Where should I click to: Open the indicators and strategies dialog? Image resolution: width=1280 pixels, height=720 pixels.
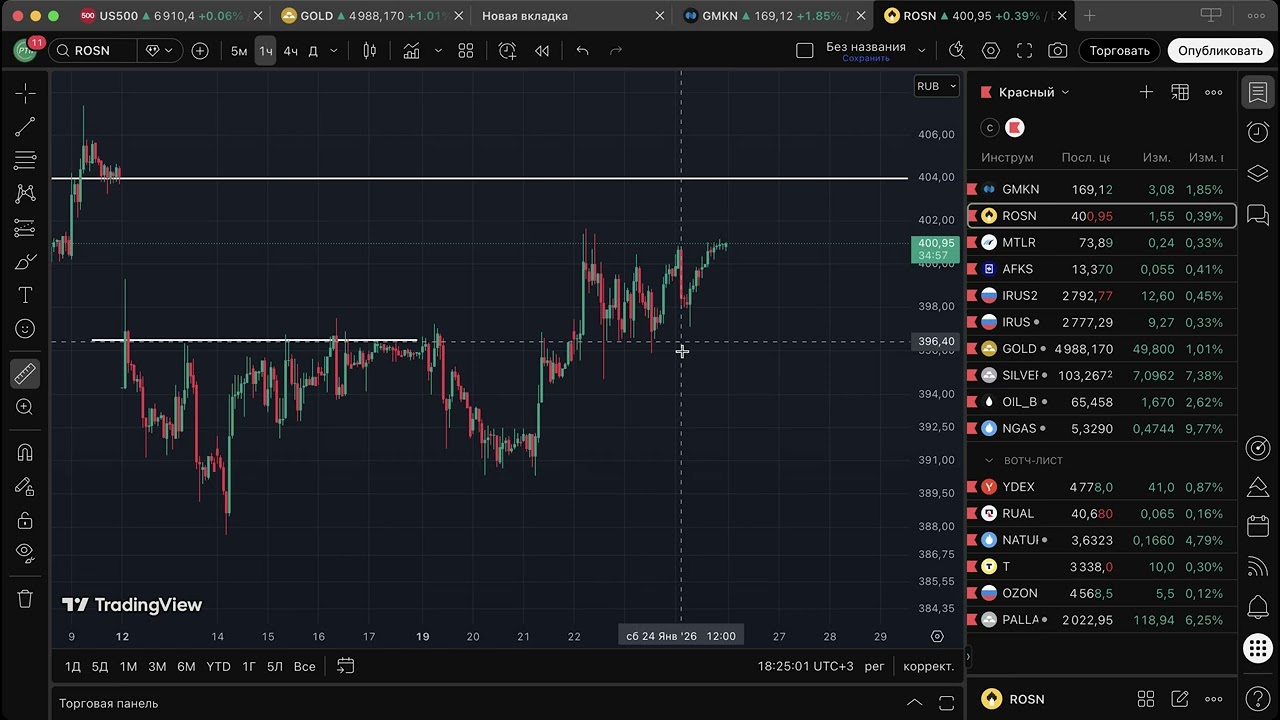pyautogui.click(x=411, y=51)
